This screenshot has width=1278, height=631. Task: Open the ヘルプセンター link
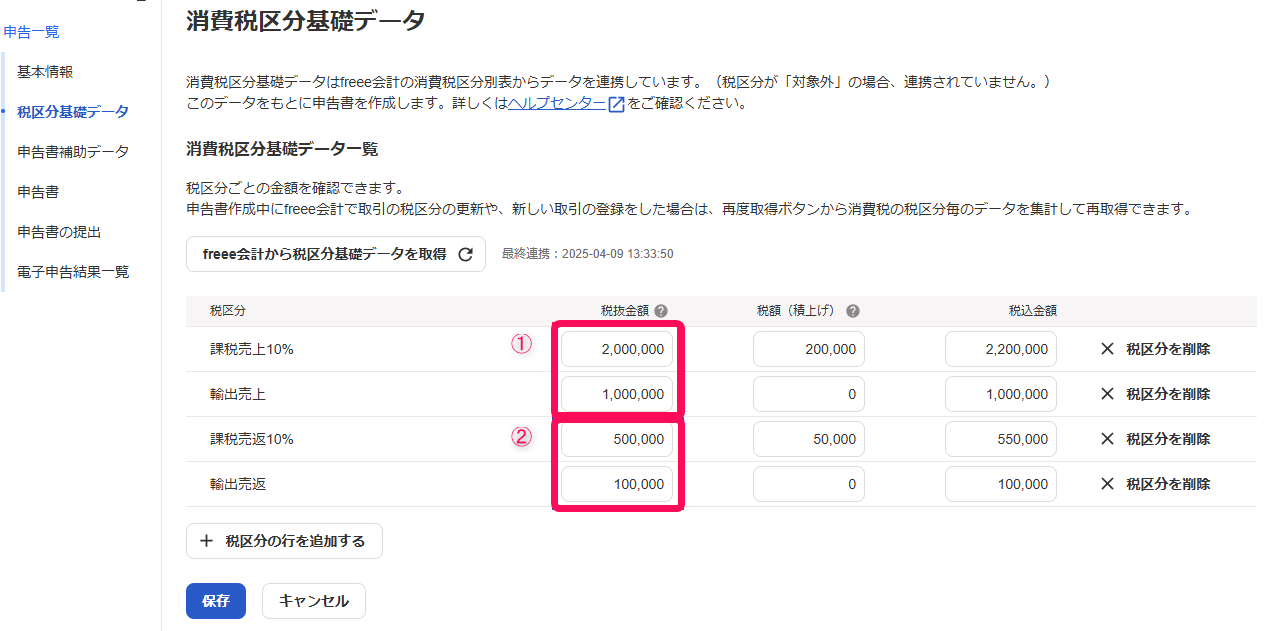(557, 103)
